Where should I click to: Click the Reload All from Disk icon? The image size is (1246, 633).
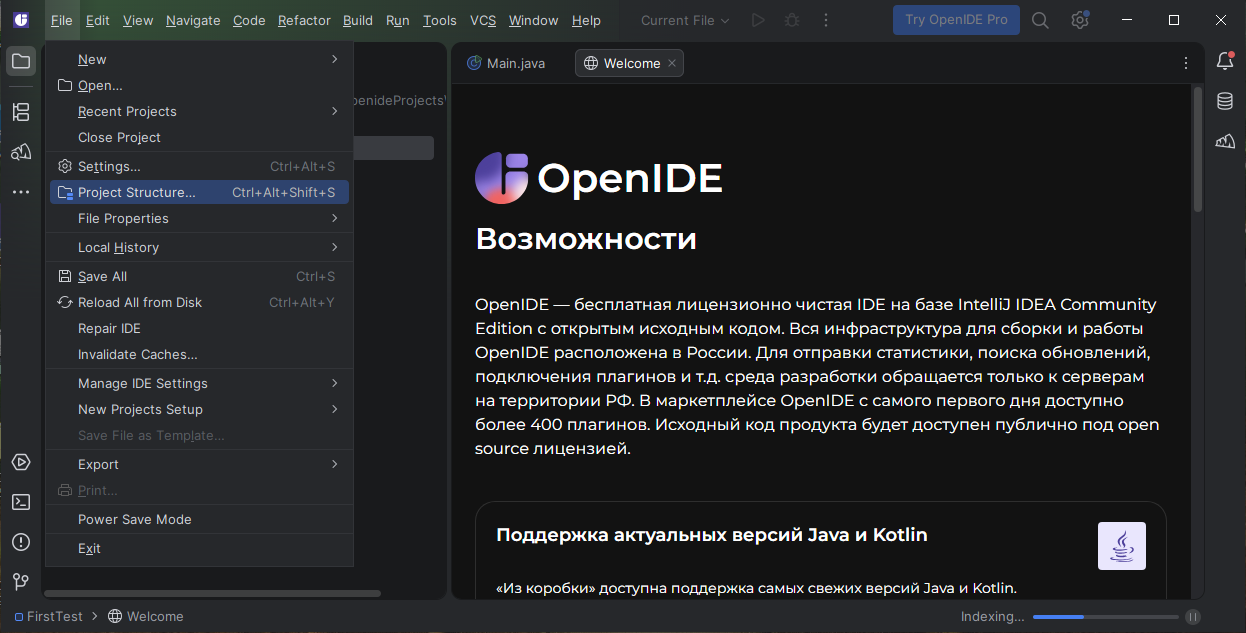[65, 302]
